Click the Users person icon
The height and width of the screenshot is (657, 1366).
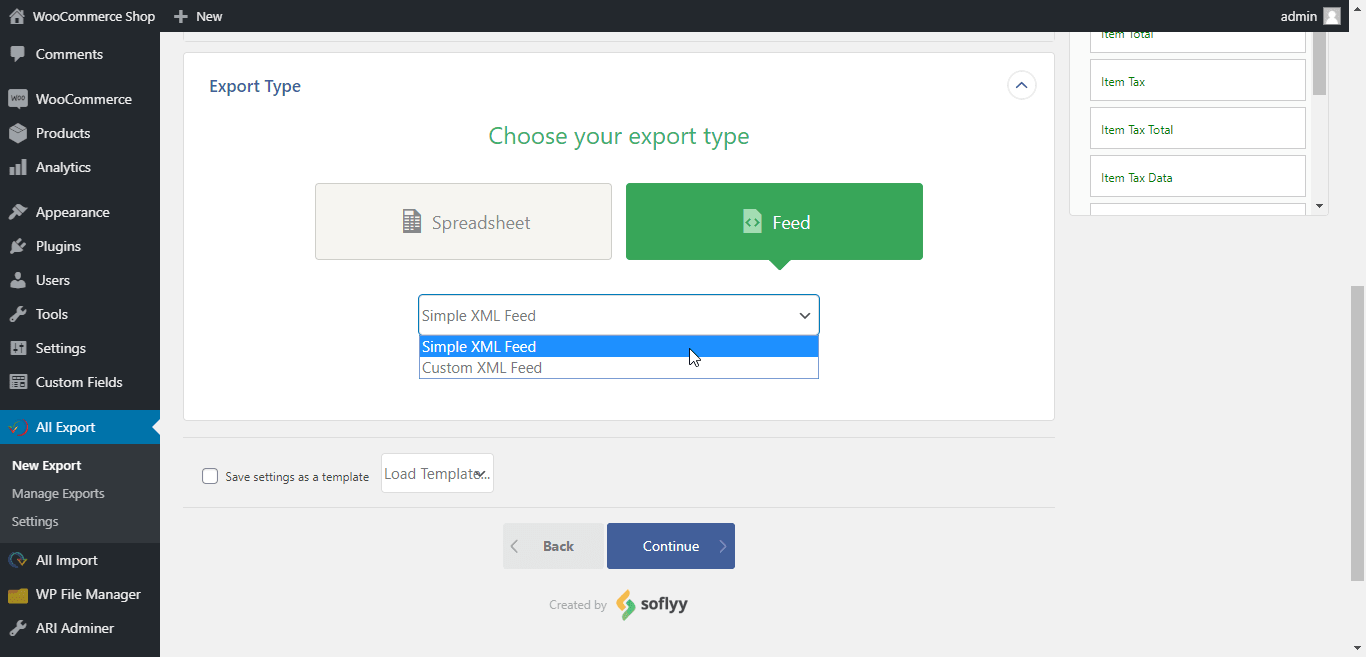point(17,280)
